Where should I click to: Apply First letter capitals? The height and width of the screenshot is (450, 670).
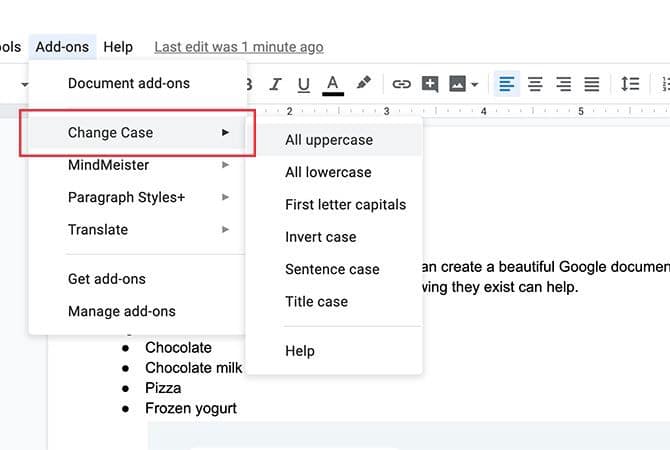pyautogui.click(x=334, y=205)
